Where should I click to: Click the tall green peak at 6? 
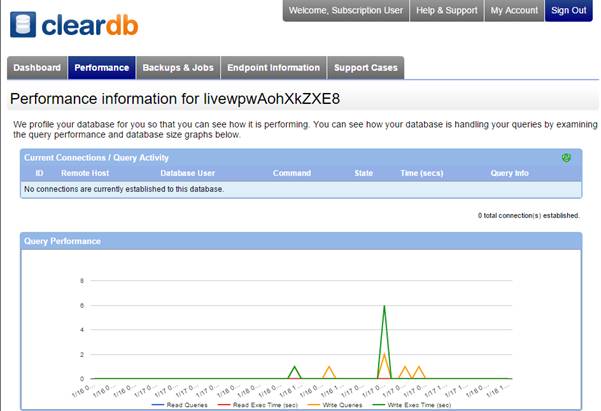(x=384, y=306)
